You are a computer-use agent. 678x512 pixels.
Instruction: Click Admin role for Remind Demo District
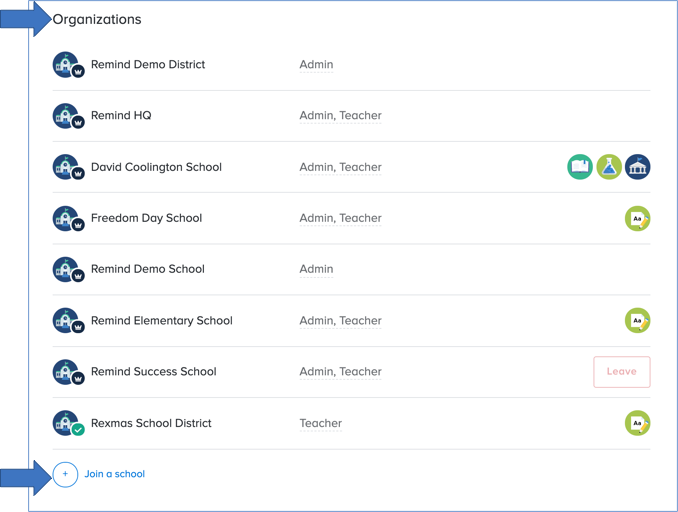click(x=317, y=64)
